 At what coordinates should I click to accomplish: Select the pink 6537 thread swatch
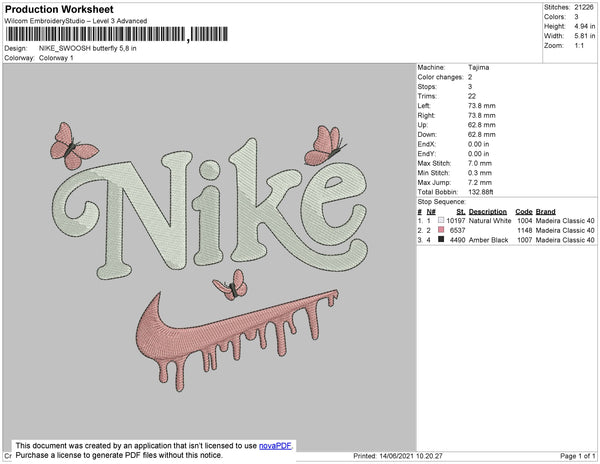pyautogui.click(x=441, y=230)
